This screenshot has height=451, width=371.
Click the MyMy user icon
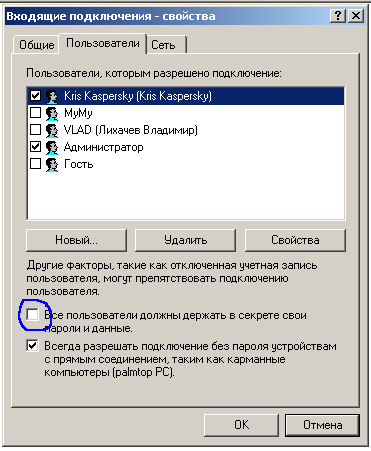[x=52, y=113]
